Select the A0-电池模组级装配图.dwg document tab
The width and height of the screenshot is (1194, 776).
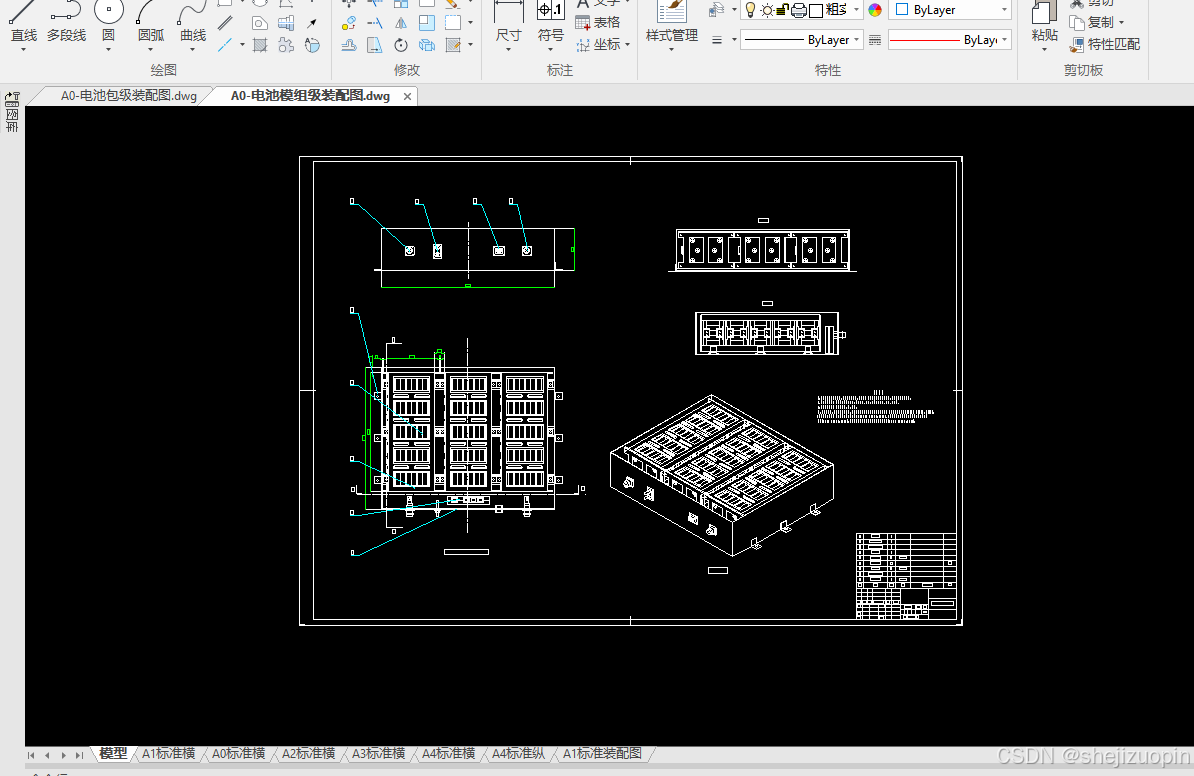pyautogui.click(x=310, y=96)
